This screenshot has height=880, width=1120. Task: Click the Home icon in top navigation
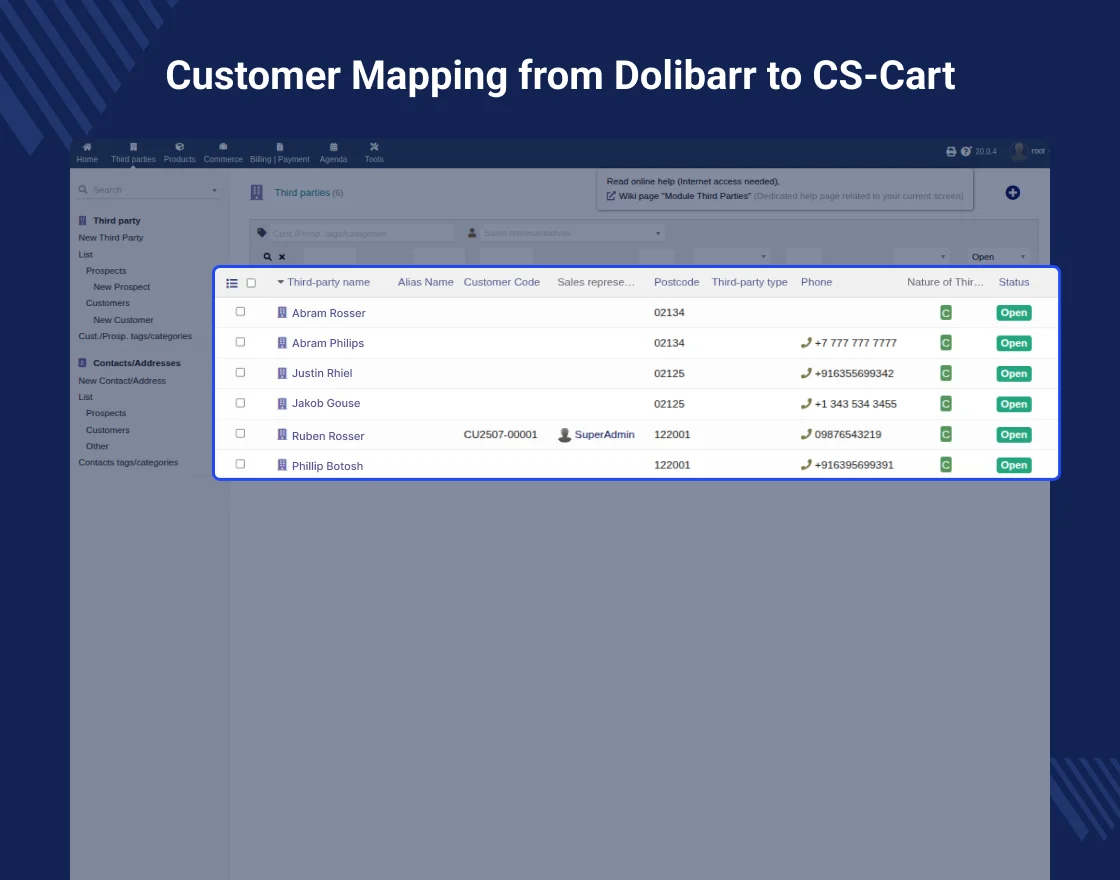click(87, 147)
